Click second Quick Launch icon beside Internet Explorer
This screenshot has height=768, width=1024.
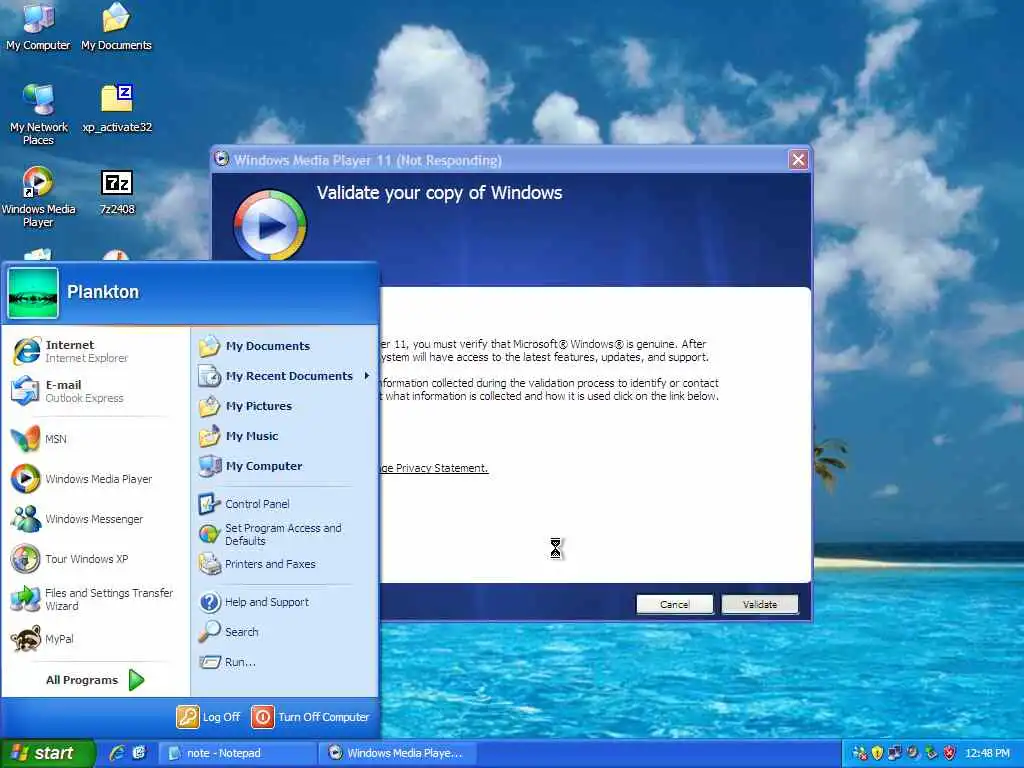(139, 753)
